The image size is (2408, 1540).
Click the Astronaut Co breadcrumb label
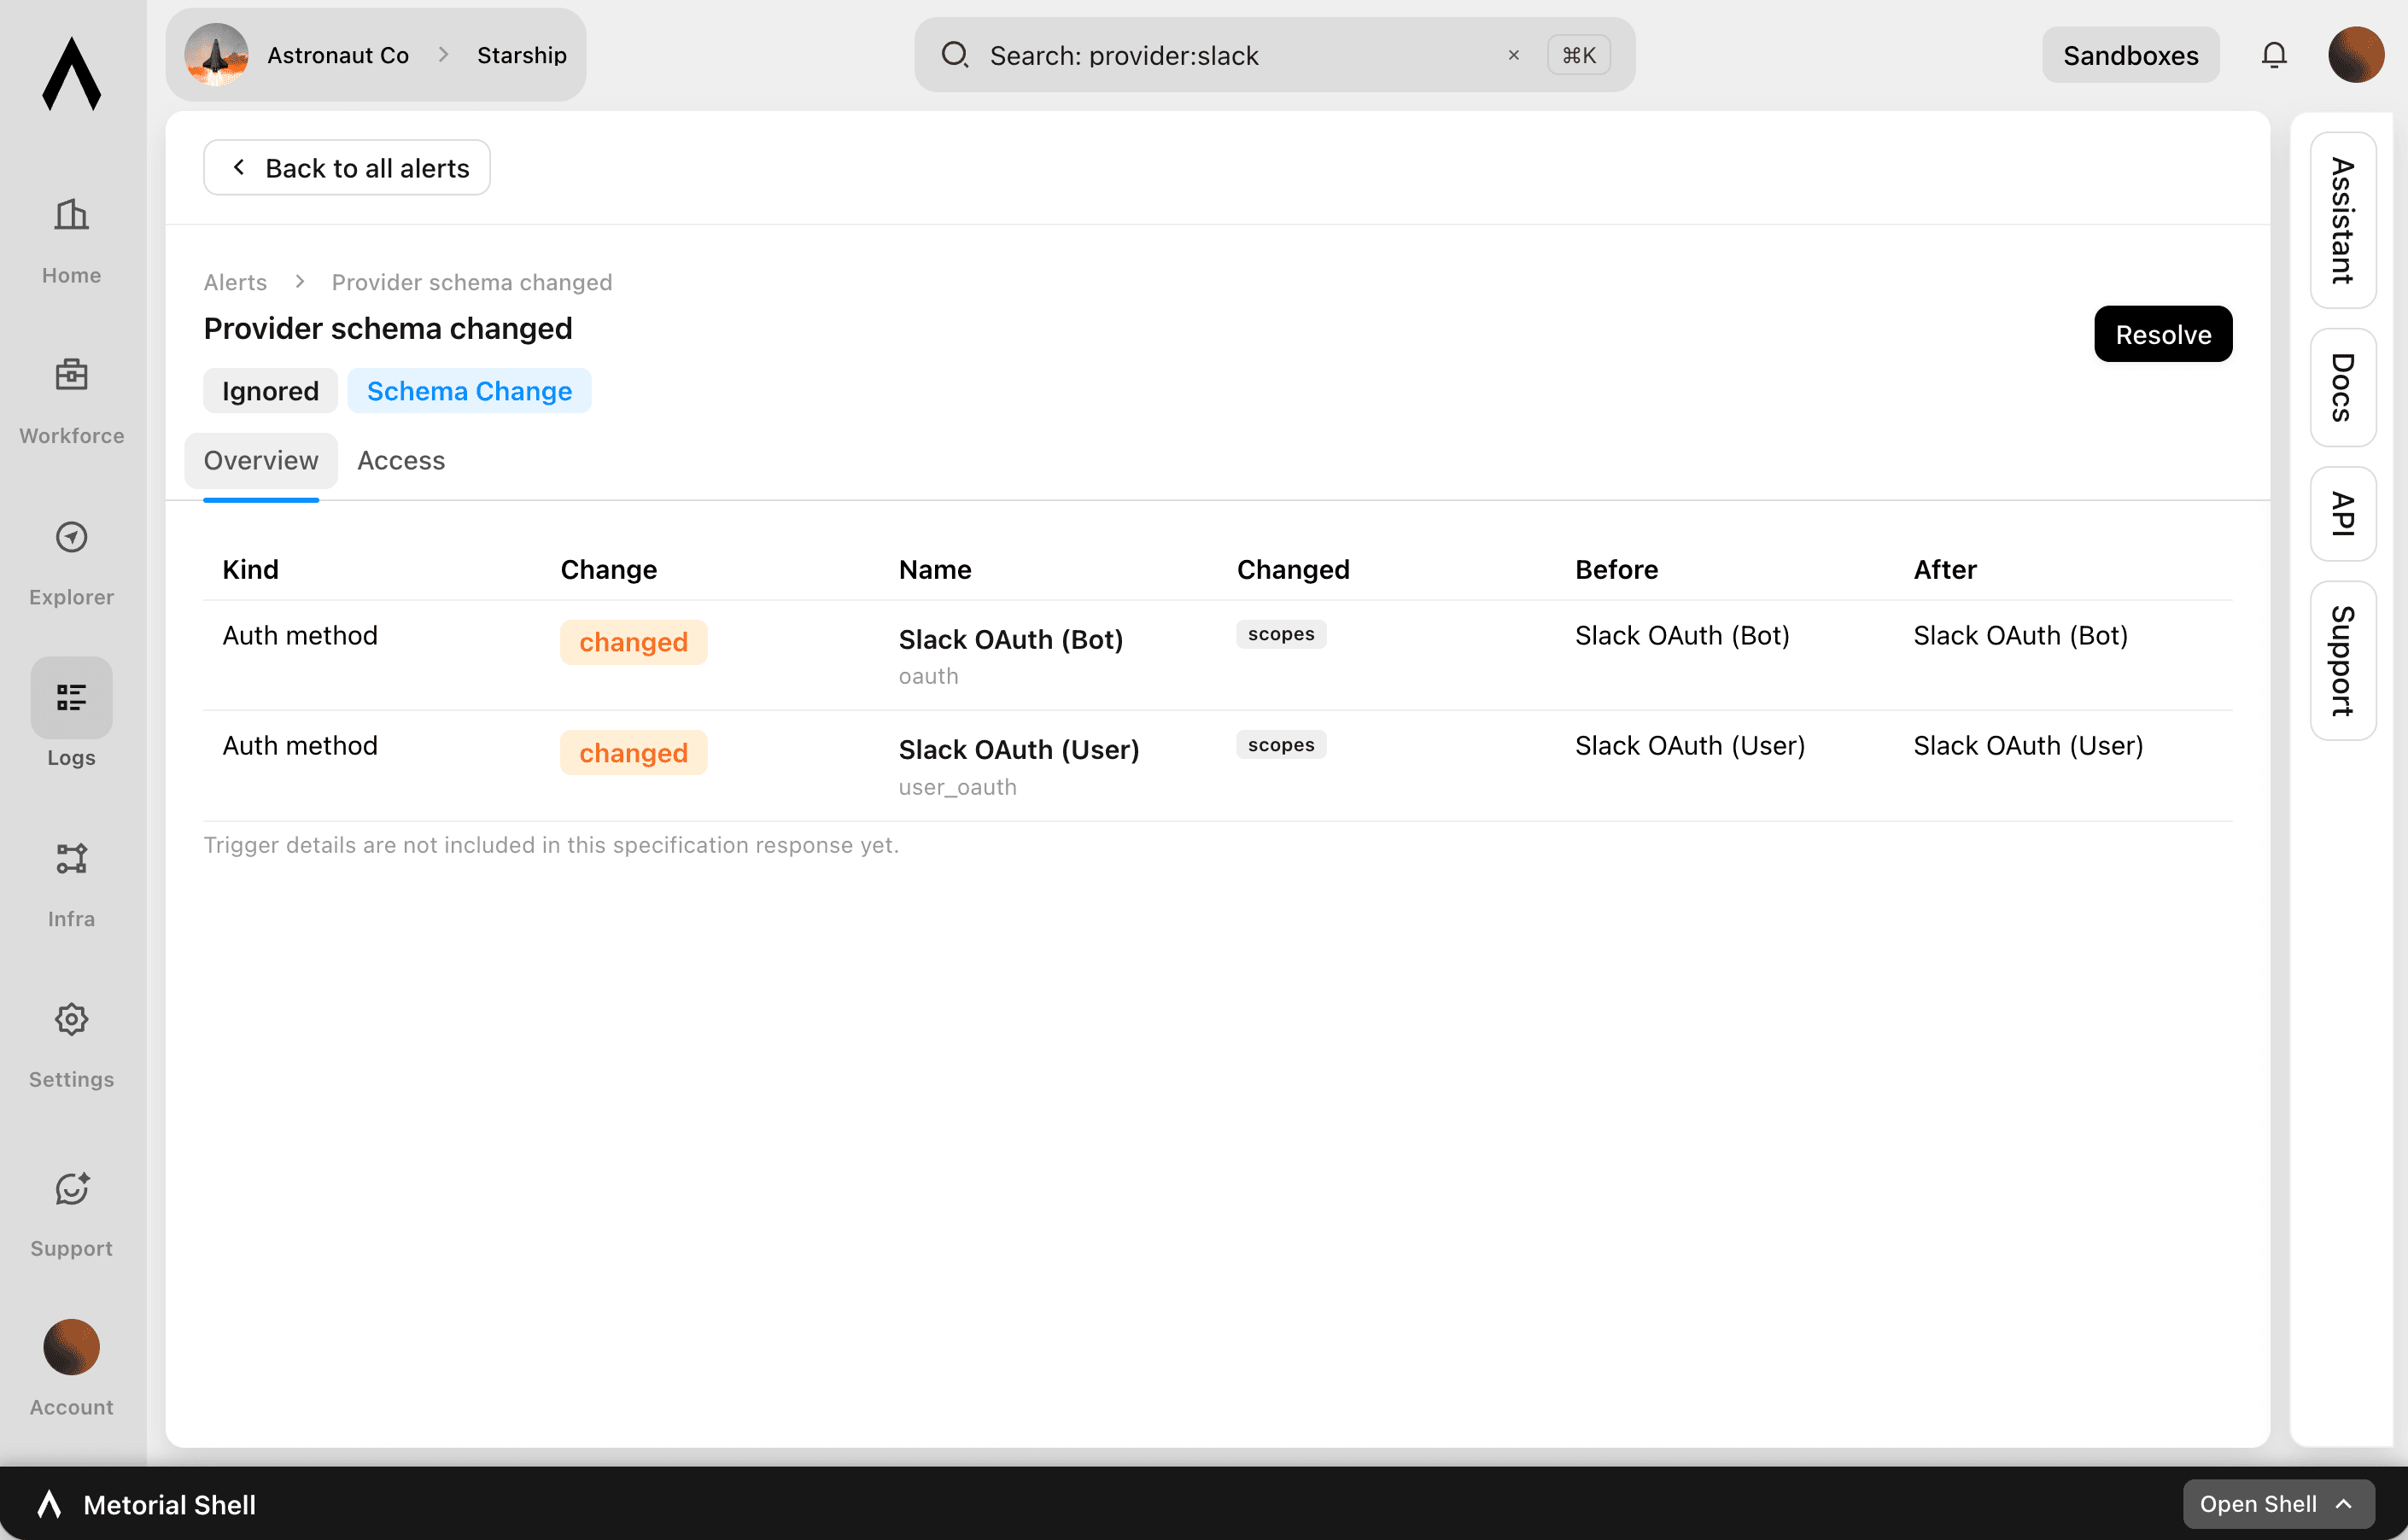pyautogui.click(x=338, y=55)
